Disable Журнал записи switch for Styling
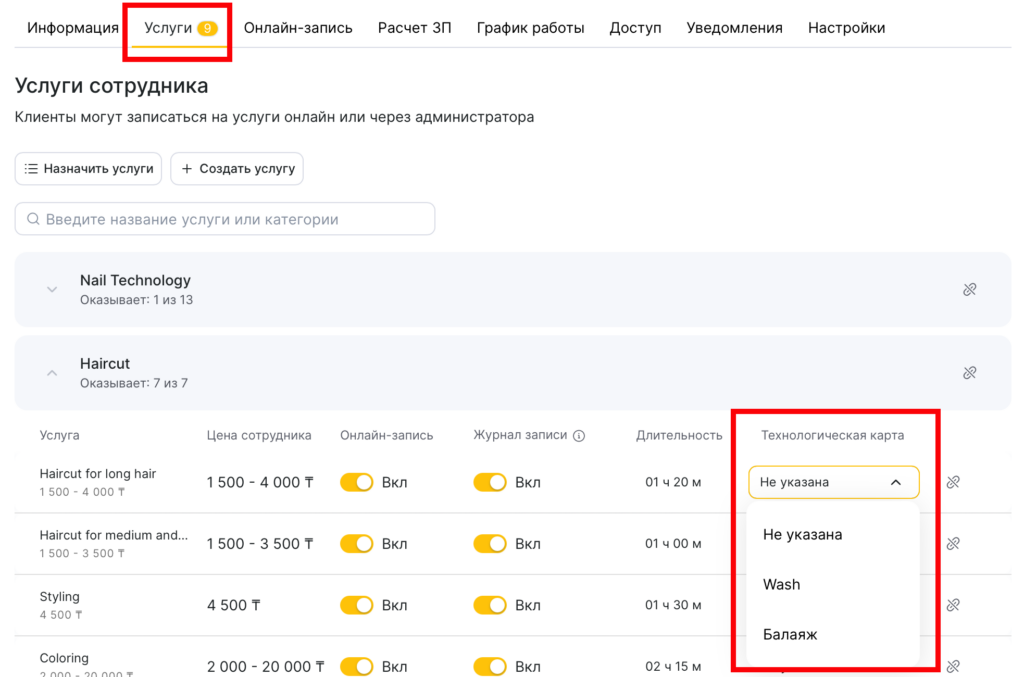Screen dimensions: 1024x677 [x=490, y=605]
